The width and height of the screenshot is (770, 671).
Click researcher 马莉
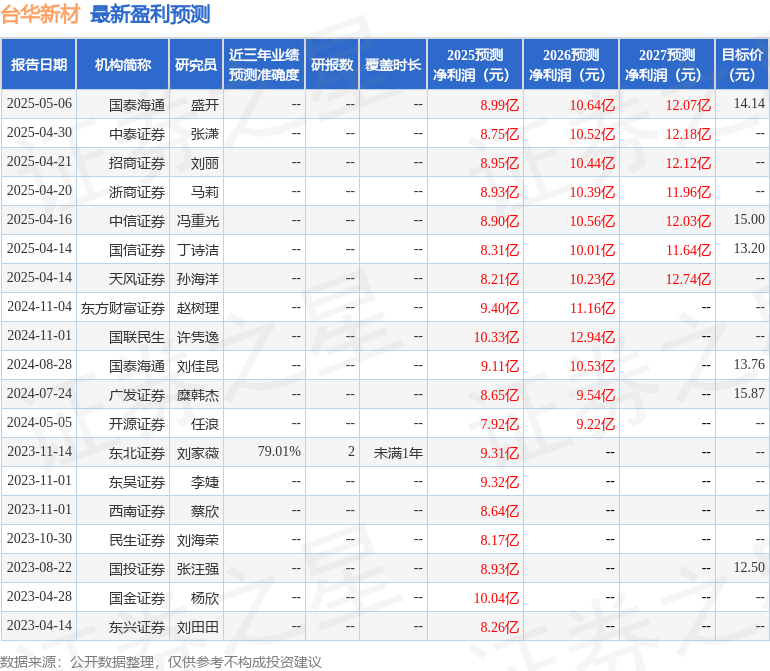[x=205, y=192]
